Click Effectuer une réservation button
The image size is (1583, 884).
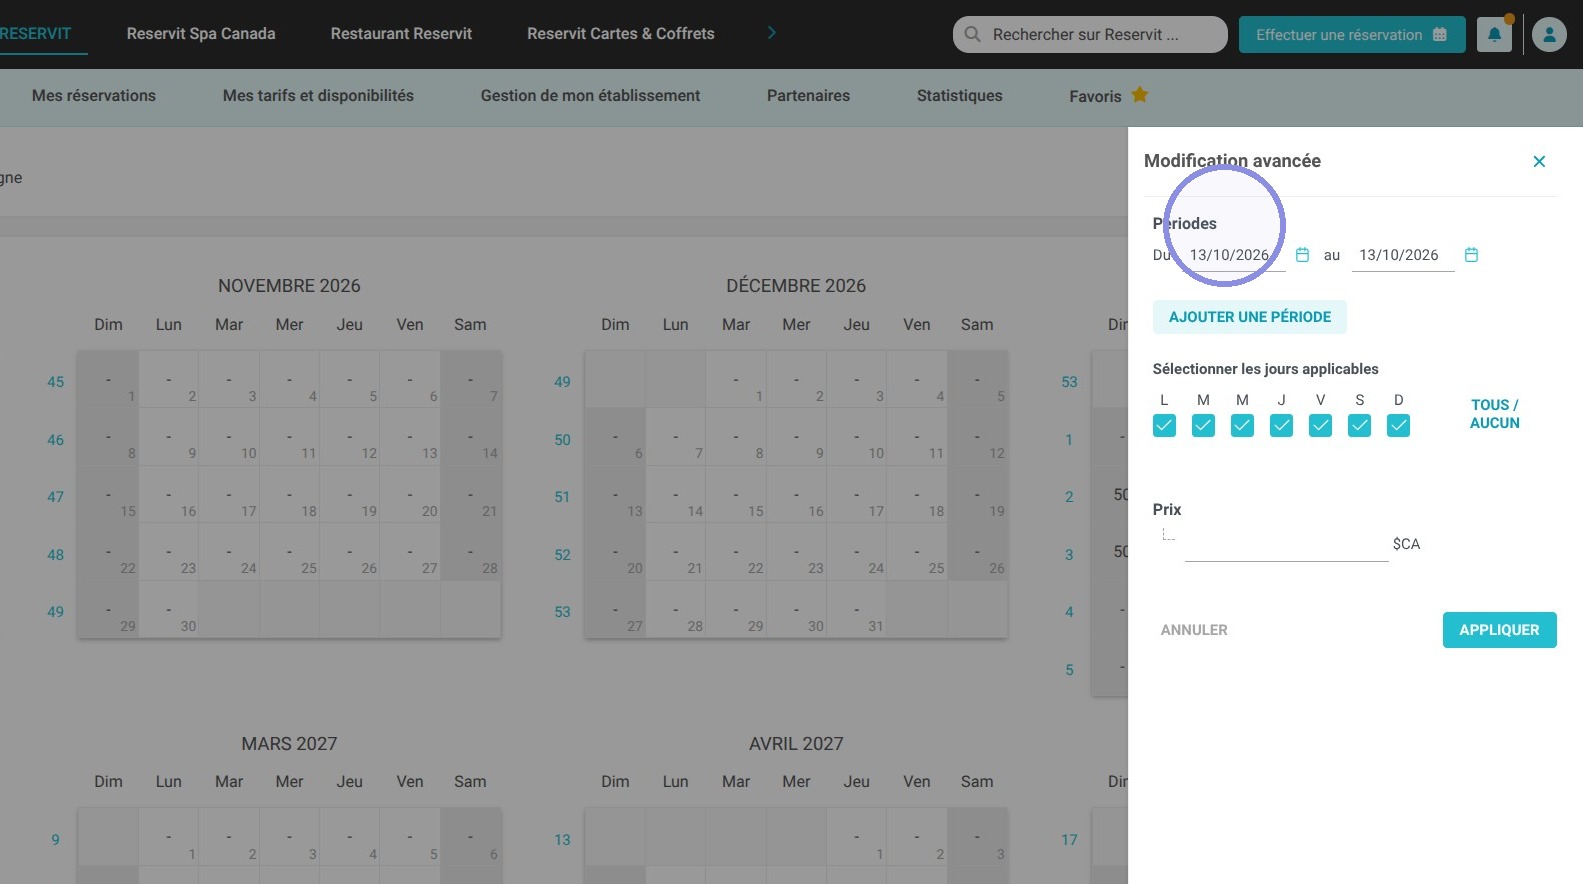1352,34
